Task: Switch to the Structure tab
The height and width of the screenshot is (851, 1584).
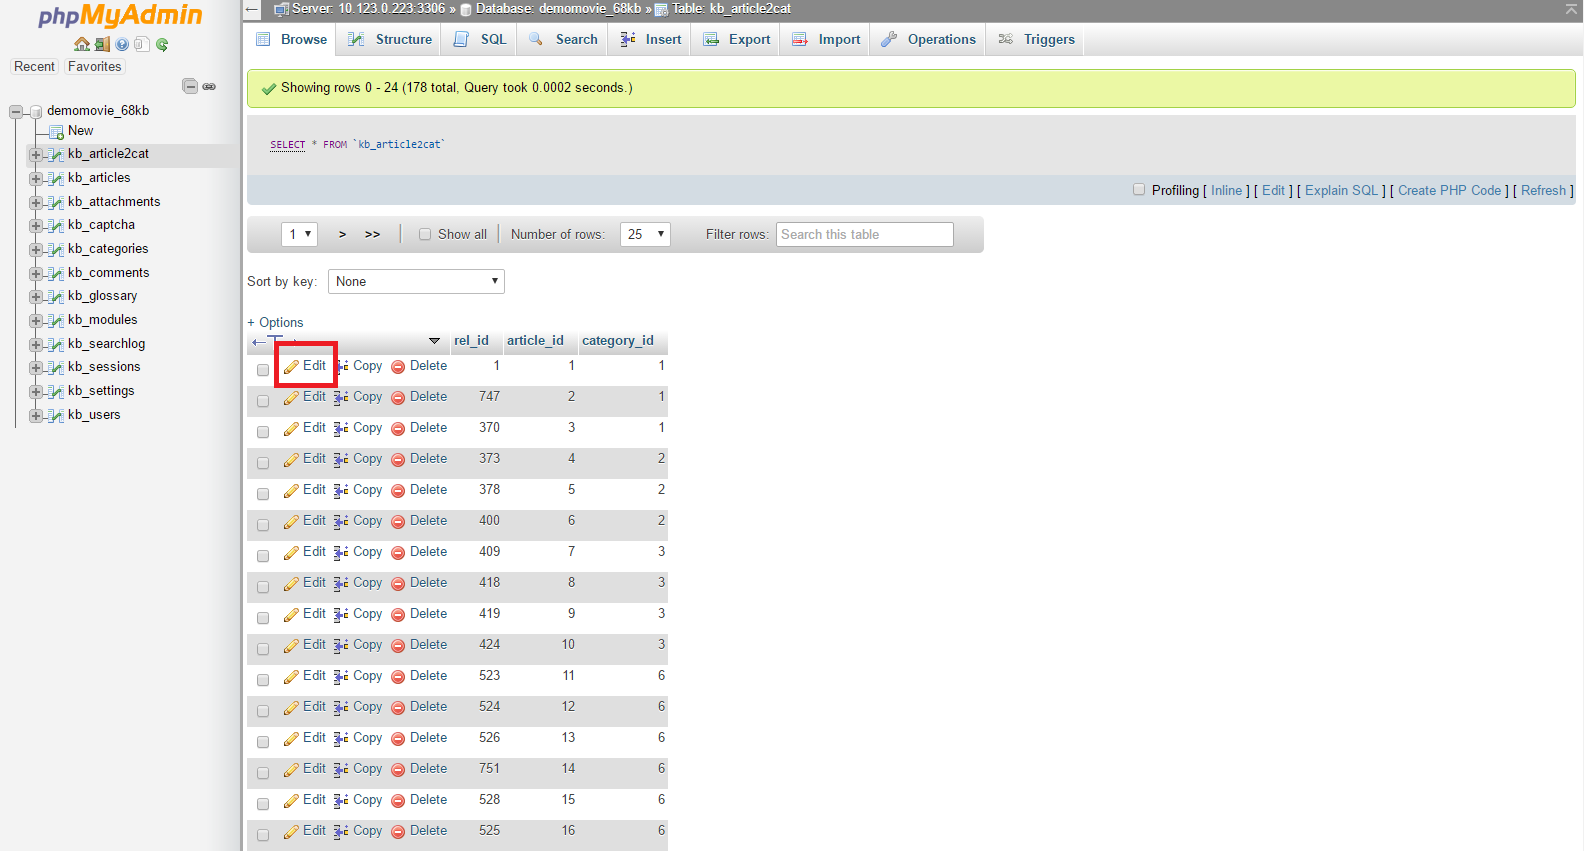Action: (390, 39)
